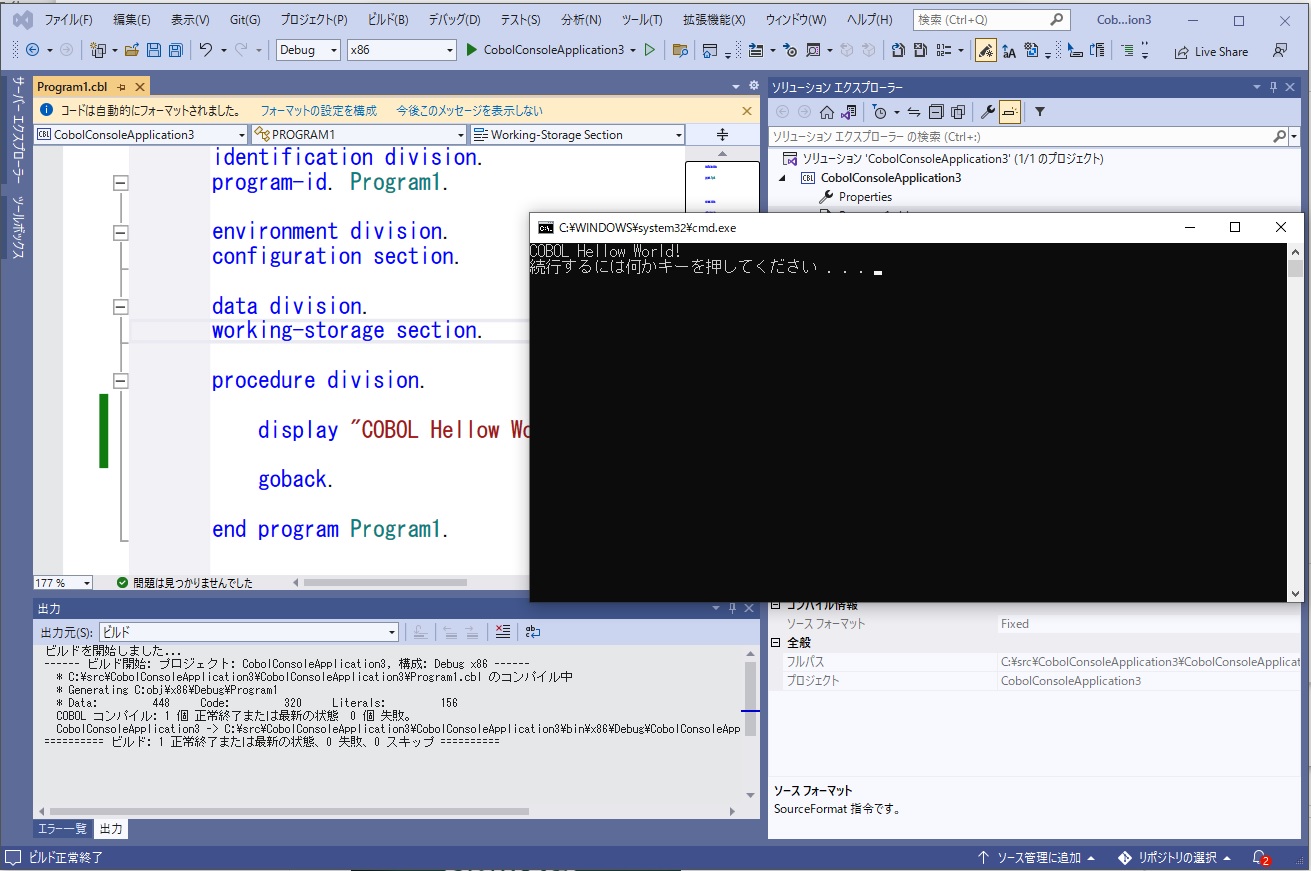The width and height of the screenshot is (1311, 871).
Task: Click the フォーマットの設定を構成 link
Action: coord(319,111)
